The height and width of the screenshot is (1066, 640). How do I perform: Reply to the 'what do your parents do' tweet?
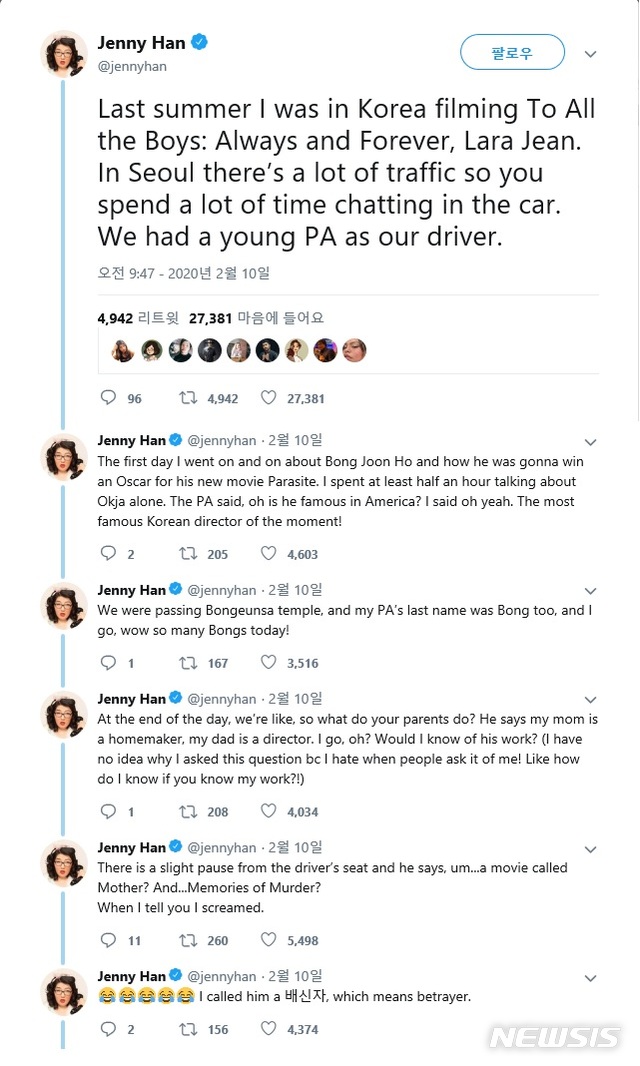point(109,812)
